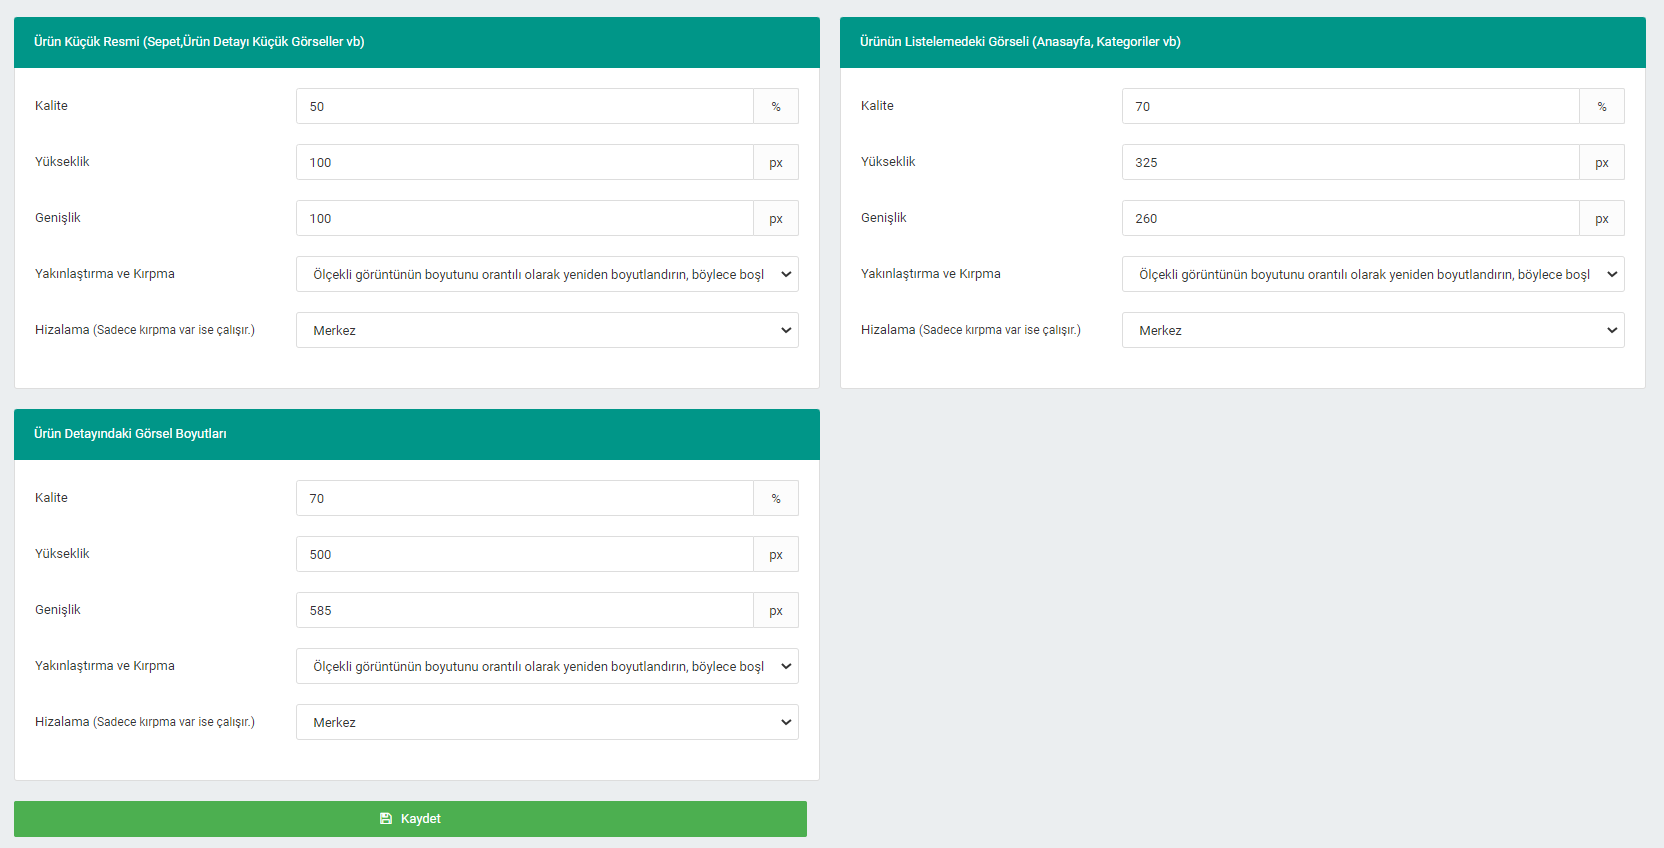The width and height of the screenshot is (1664, 848).
Task: Click the px suffix next to Genişlik 585
Action: 776,610
